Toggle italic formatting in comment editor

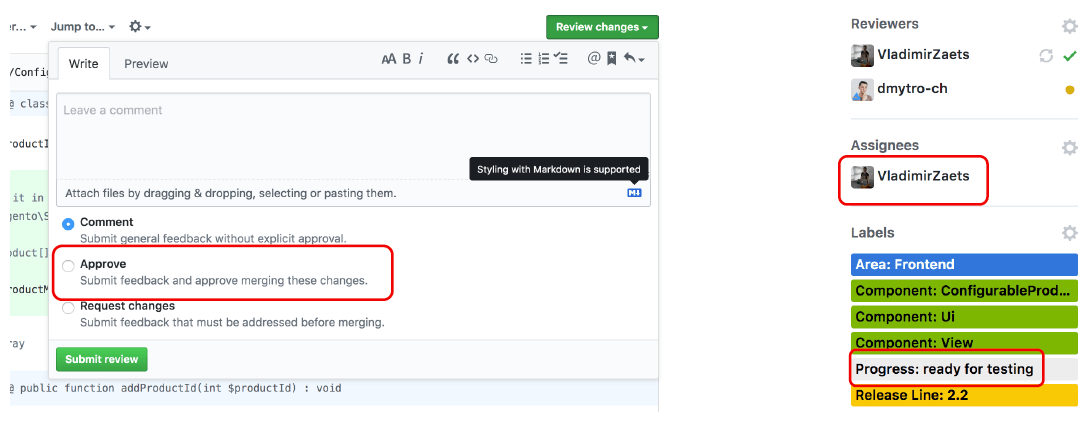(421, 59)
